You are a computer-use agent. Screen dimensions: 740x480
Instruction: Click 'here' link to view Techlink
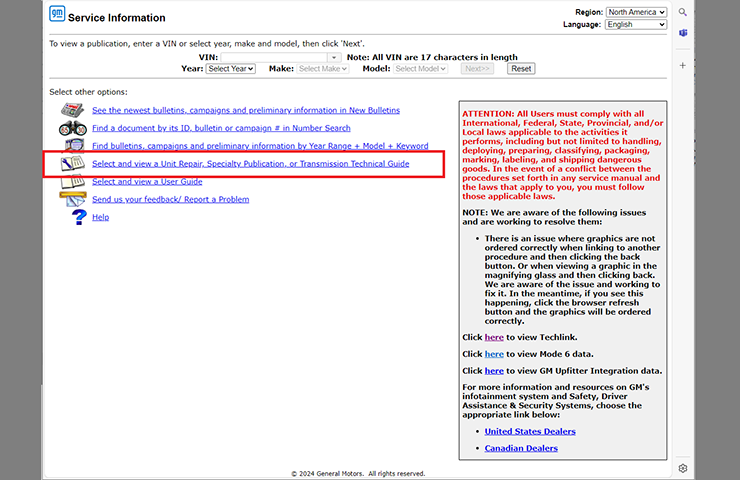[494, 337]
